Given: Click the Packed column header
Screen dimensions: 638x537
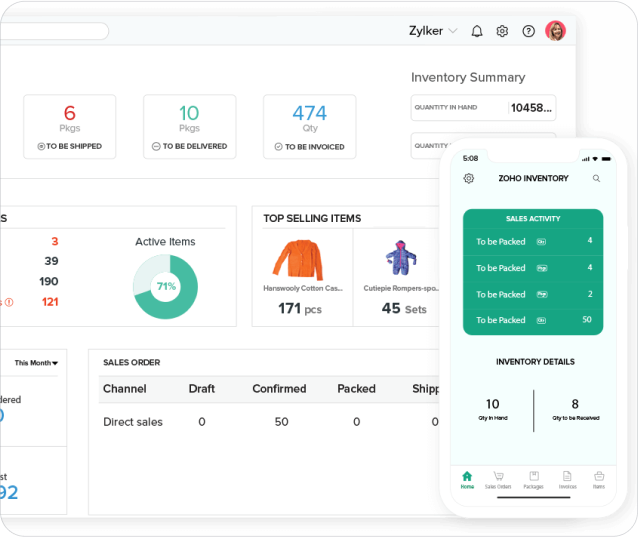Looking at the screenshot, I should (x=356, y=389).
